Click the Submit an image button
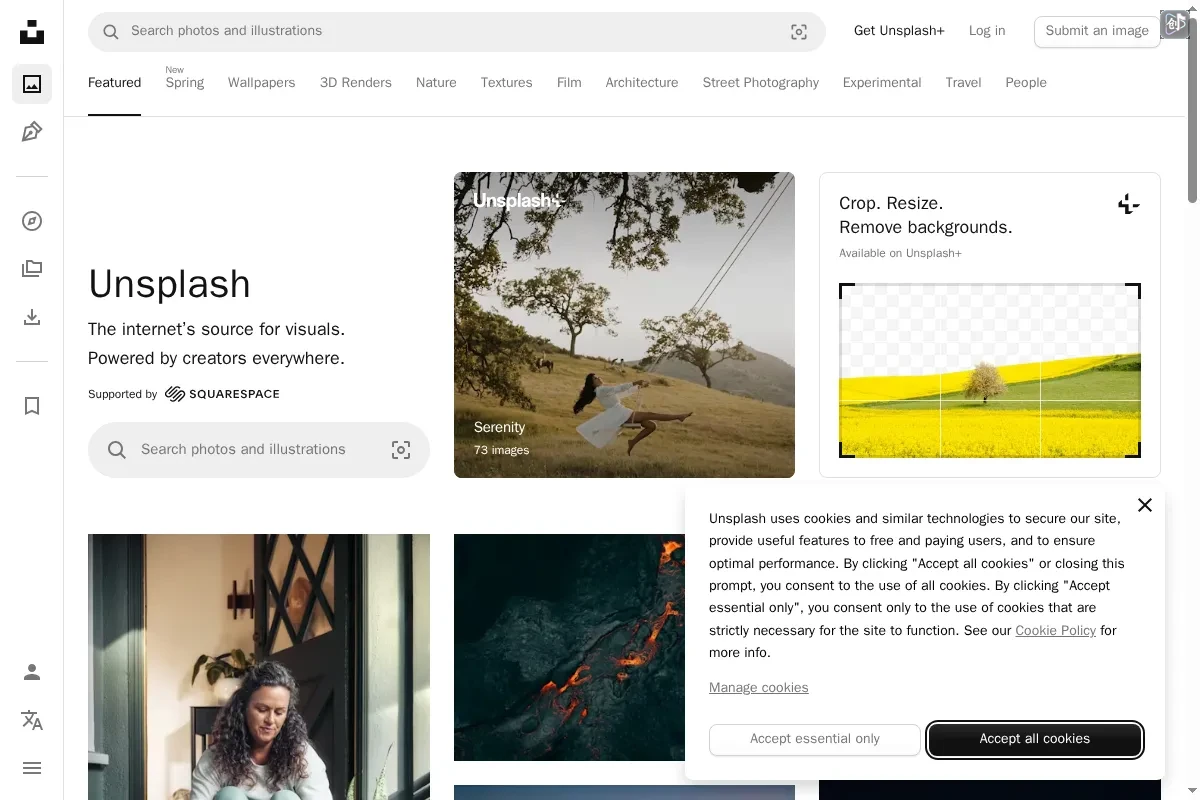 click(x=1096, y=31)
